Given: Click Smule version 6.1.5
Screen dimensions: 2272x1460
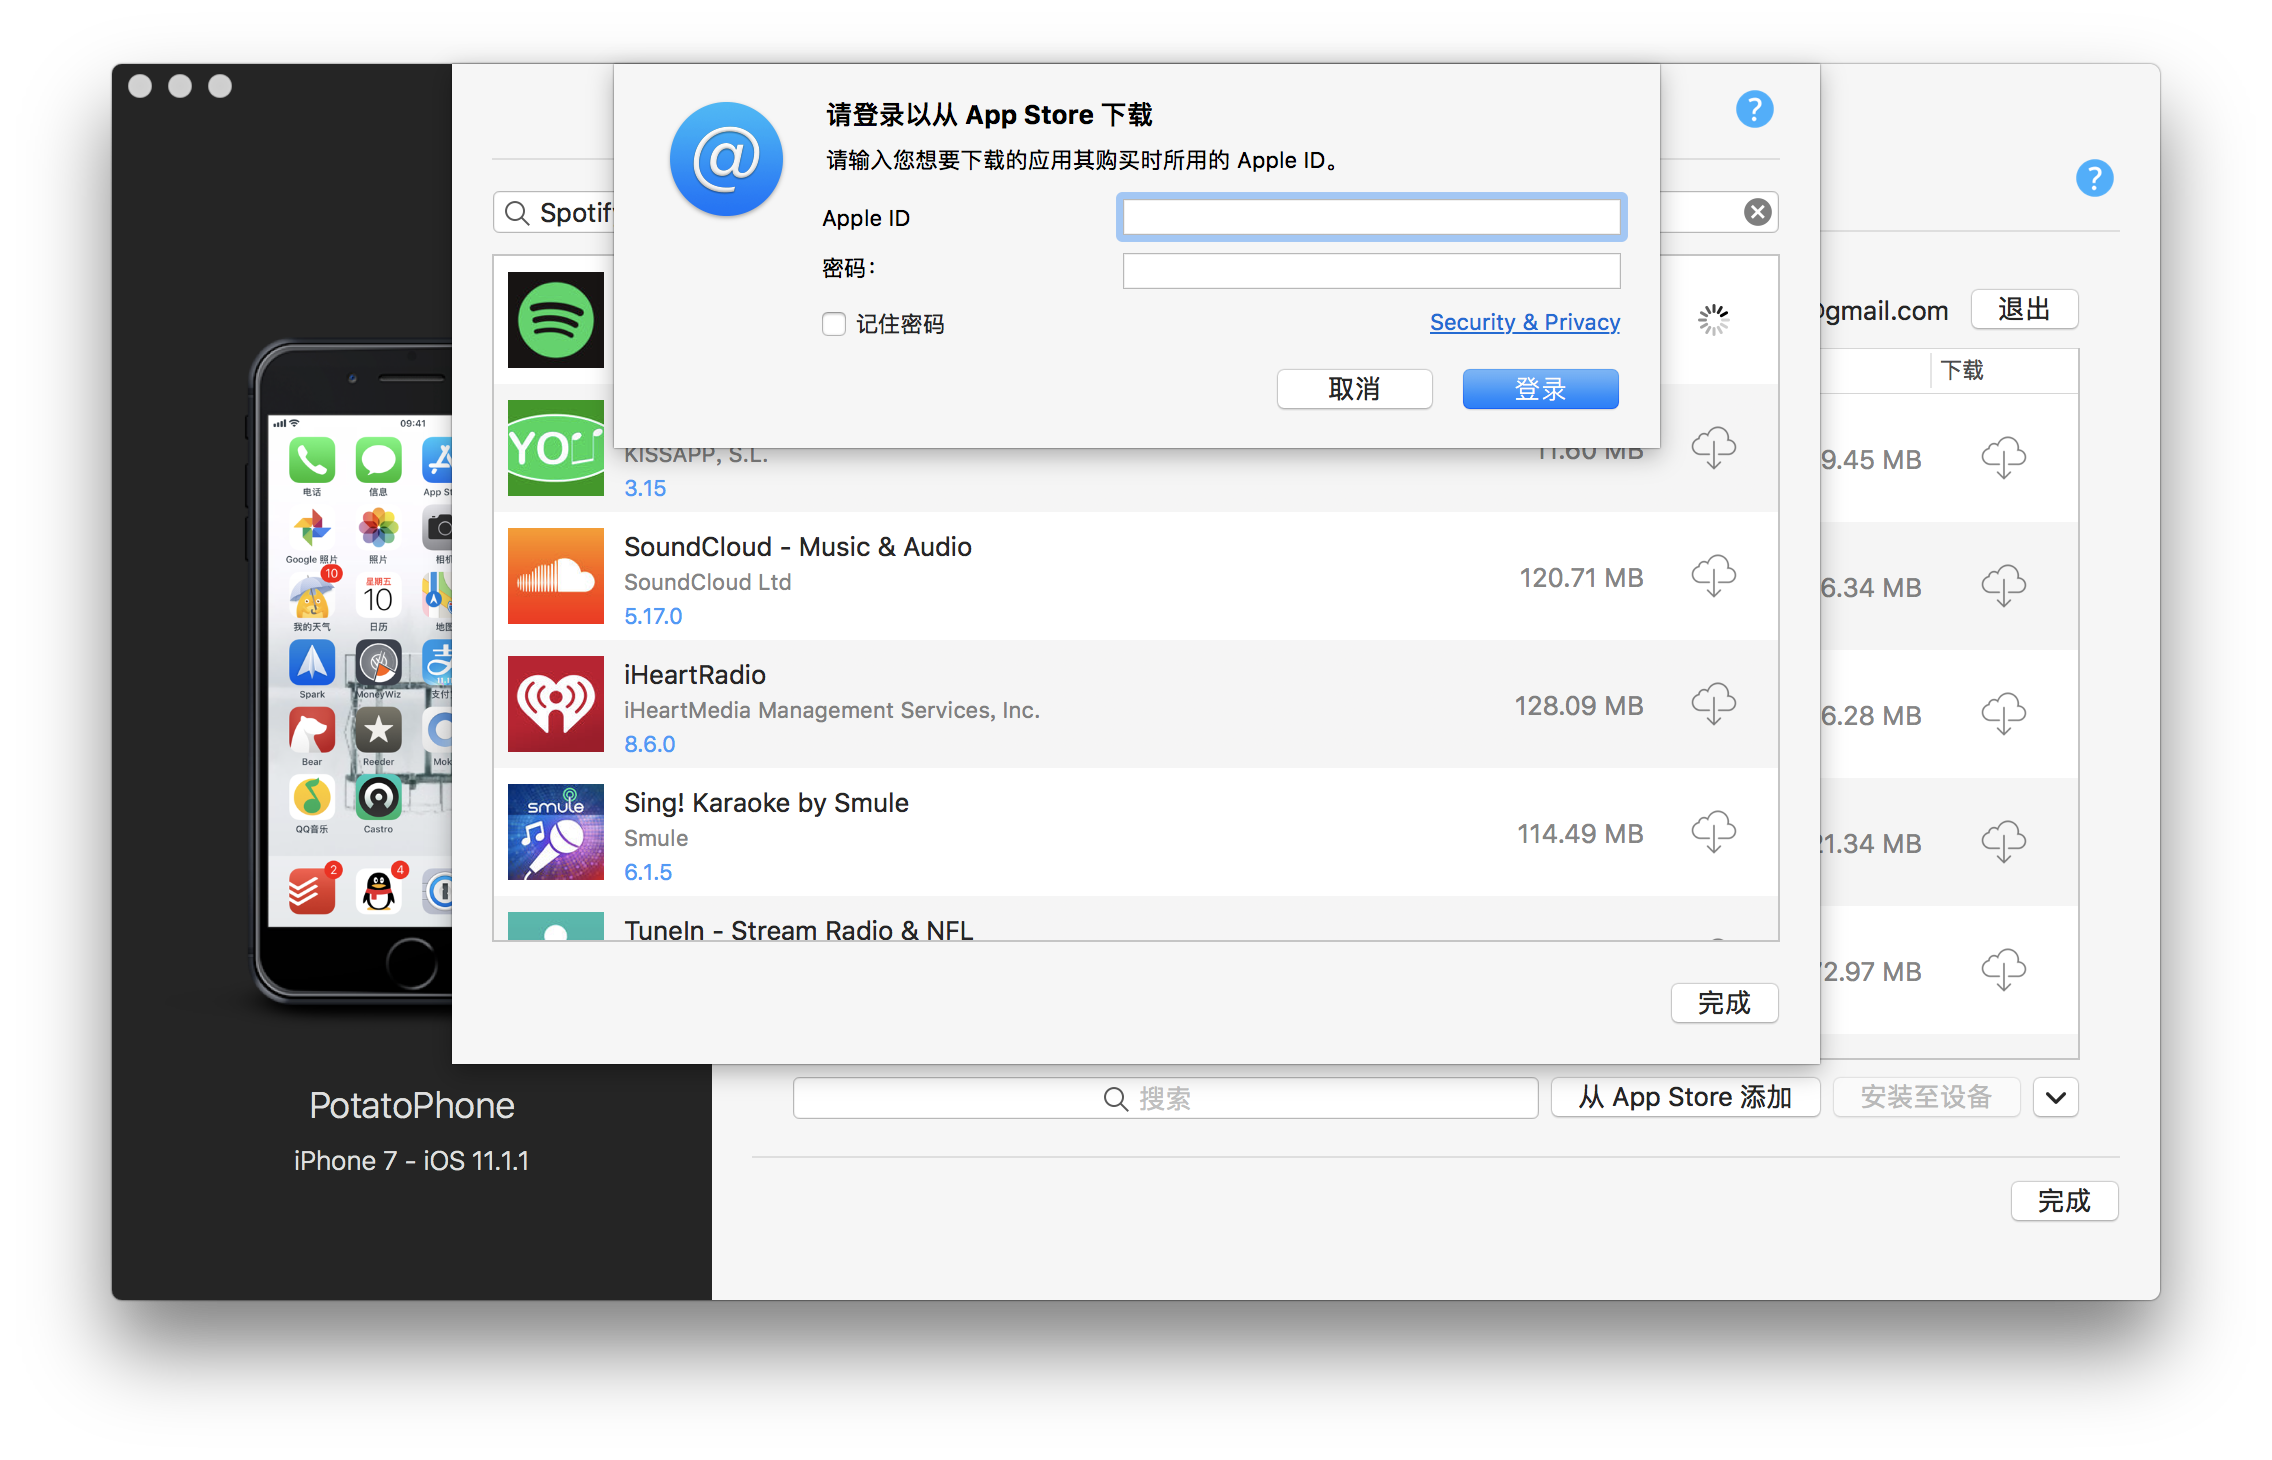Looking at the screenshot, I should pos(648,872).
